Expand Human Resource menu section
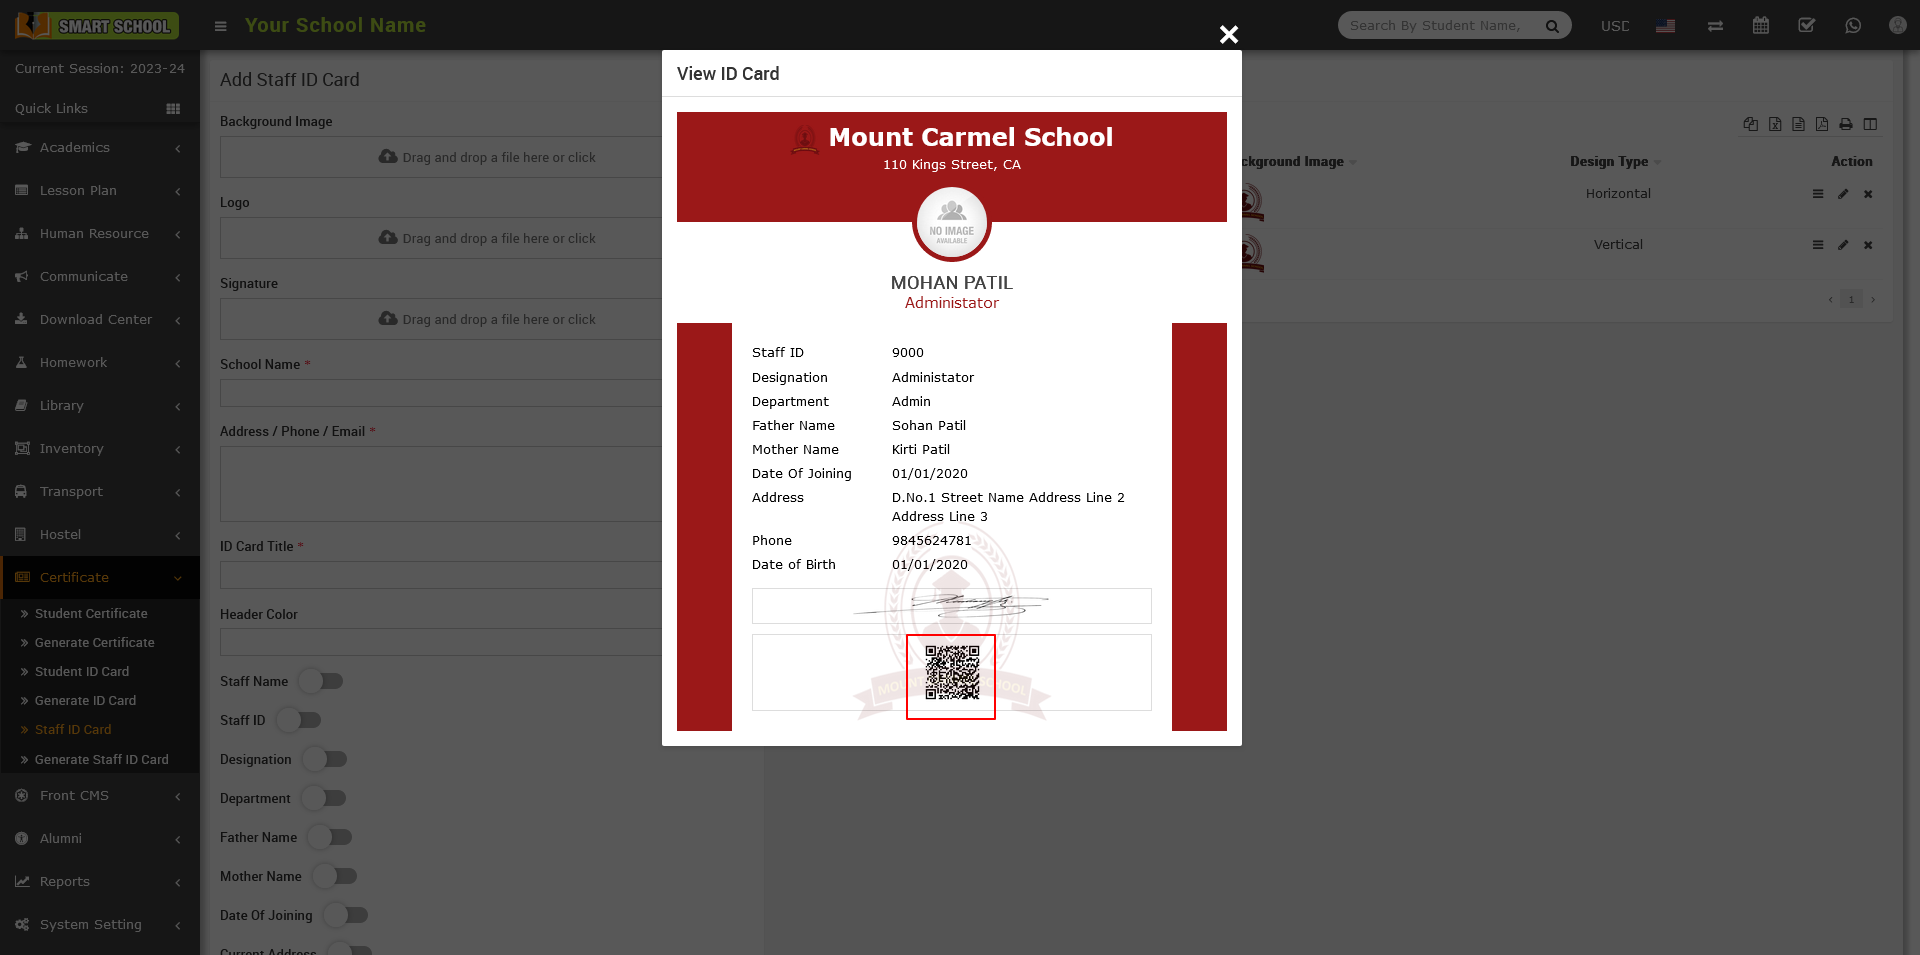The width and height of the screenshot is (1920, 955). 99,234
